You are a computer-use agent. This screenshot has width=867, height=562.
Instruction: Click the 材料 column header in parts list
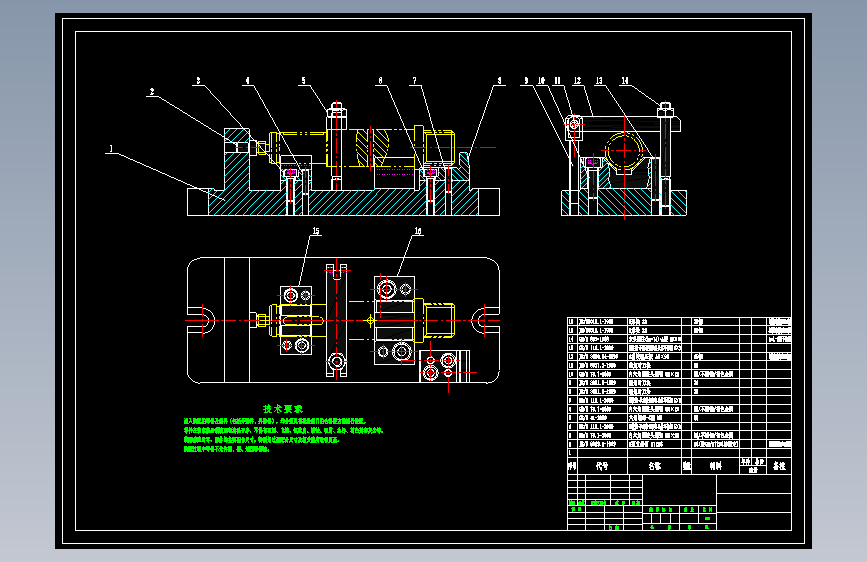(715, 466)
